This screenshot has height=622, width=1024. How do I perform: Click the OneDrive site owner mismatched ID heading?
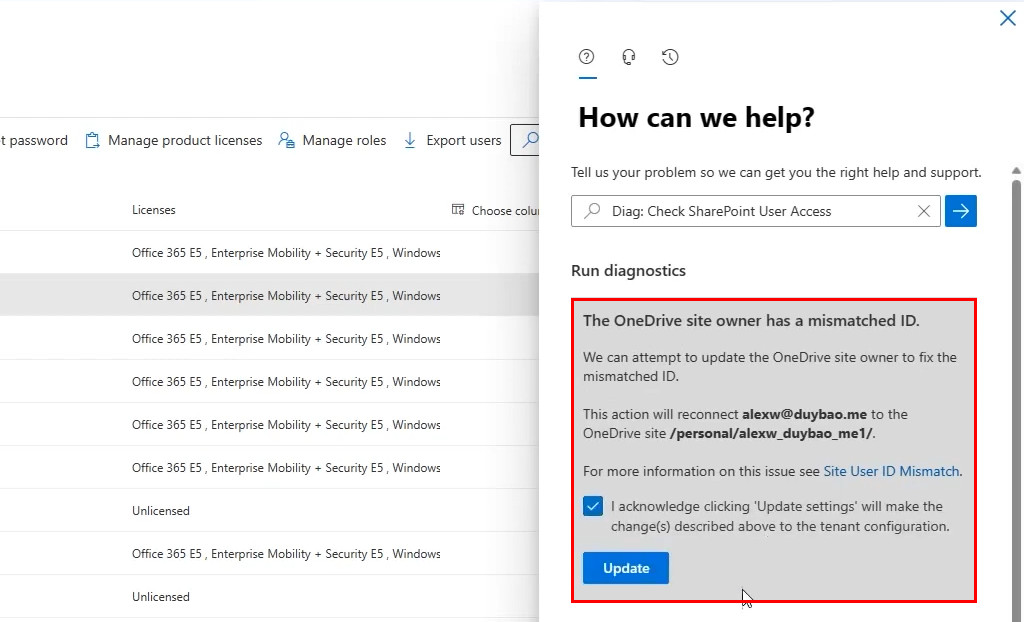tap(751, 320)
